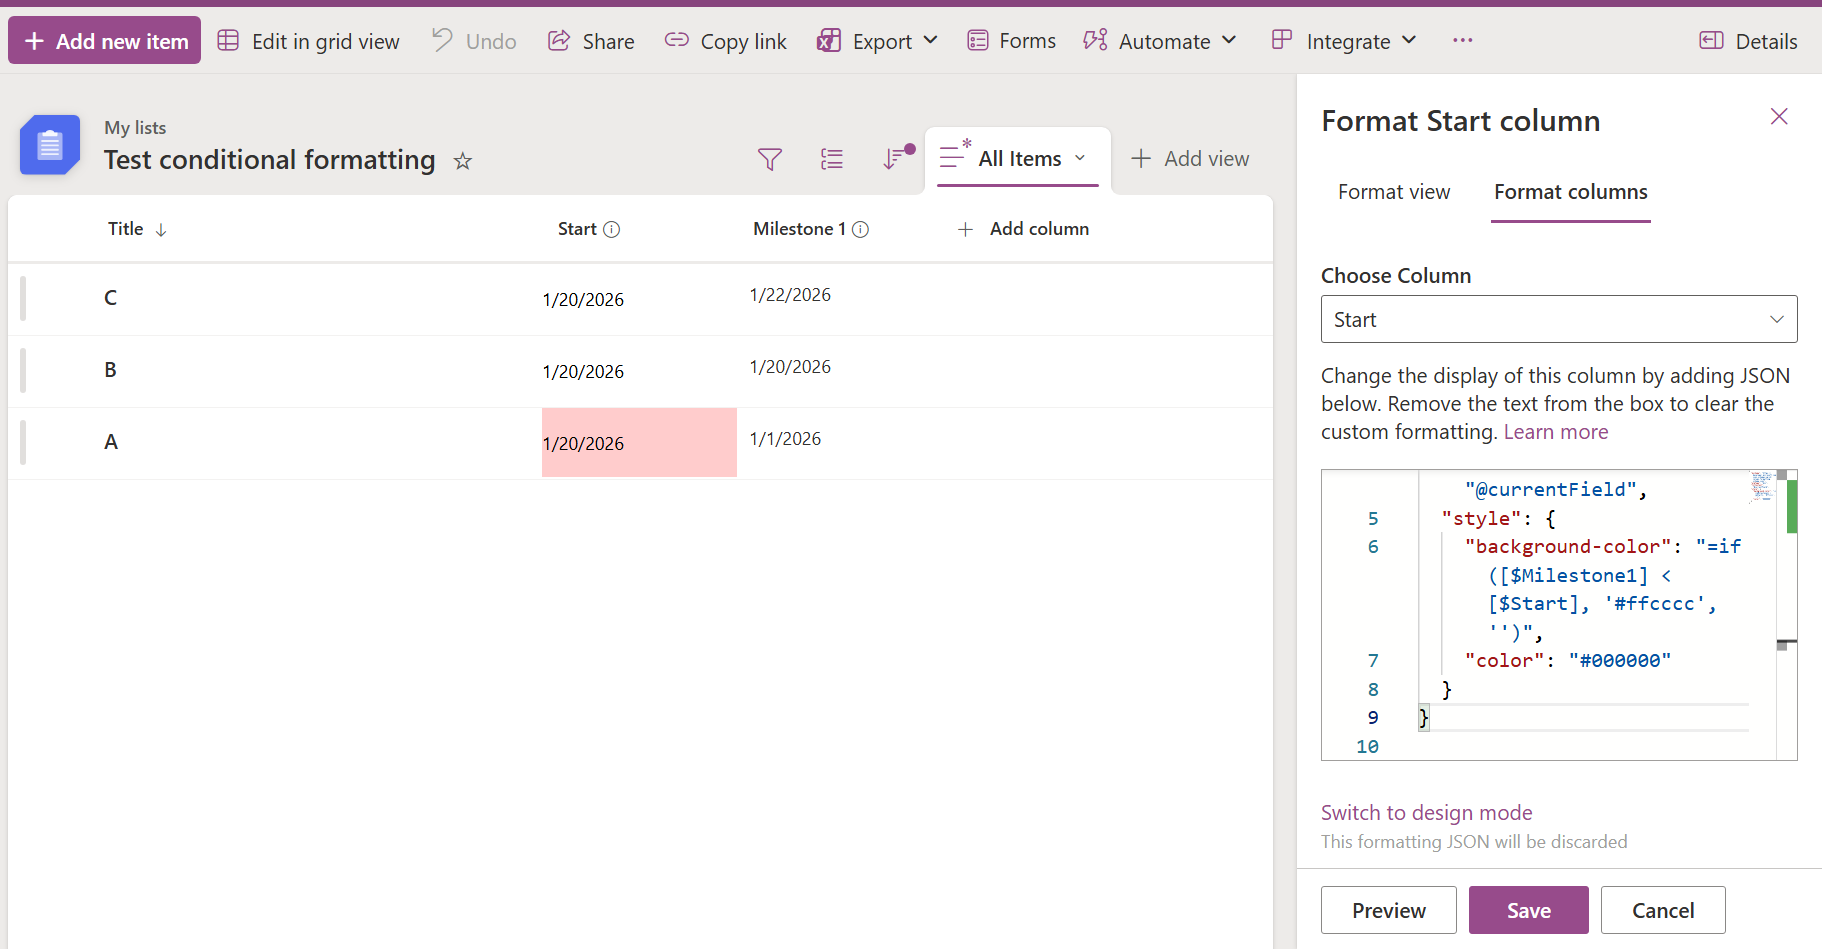Click title cell B
The width and height of the screenshot is (1822, 949).
[111, 370]
